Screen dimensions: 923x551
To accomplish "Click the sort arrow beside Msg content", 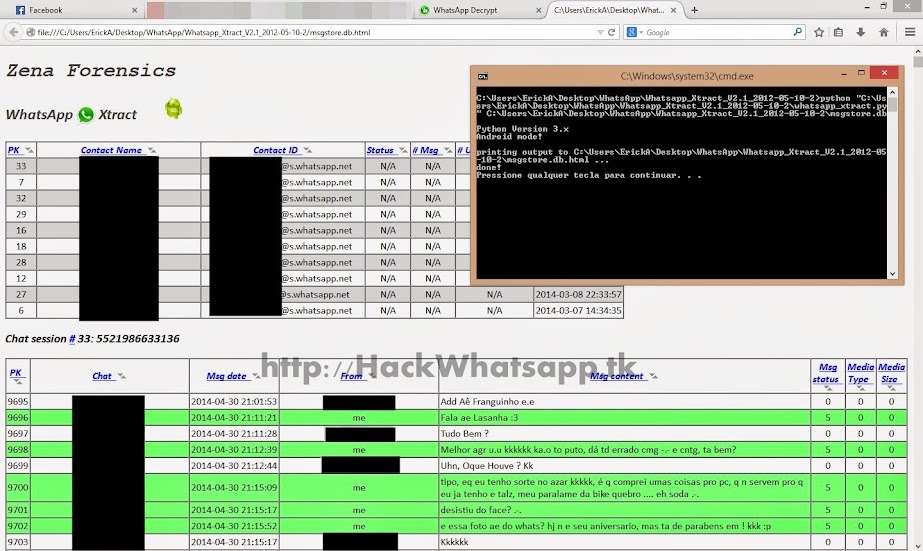I will pos(653,376).
